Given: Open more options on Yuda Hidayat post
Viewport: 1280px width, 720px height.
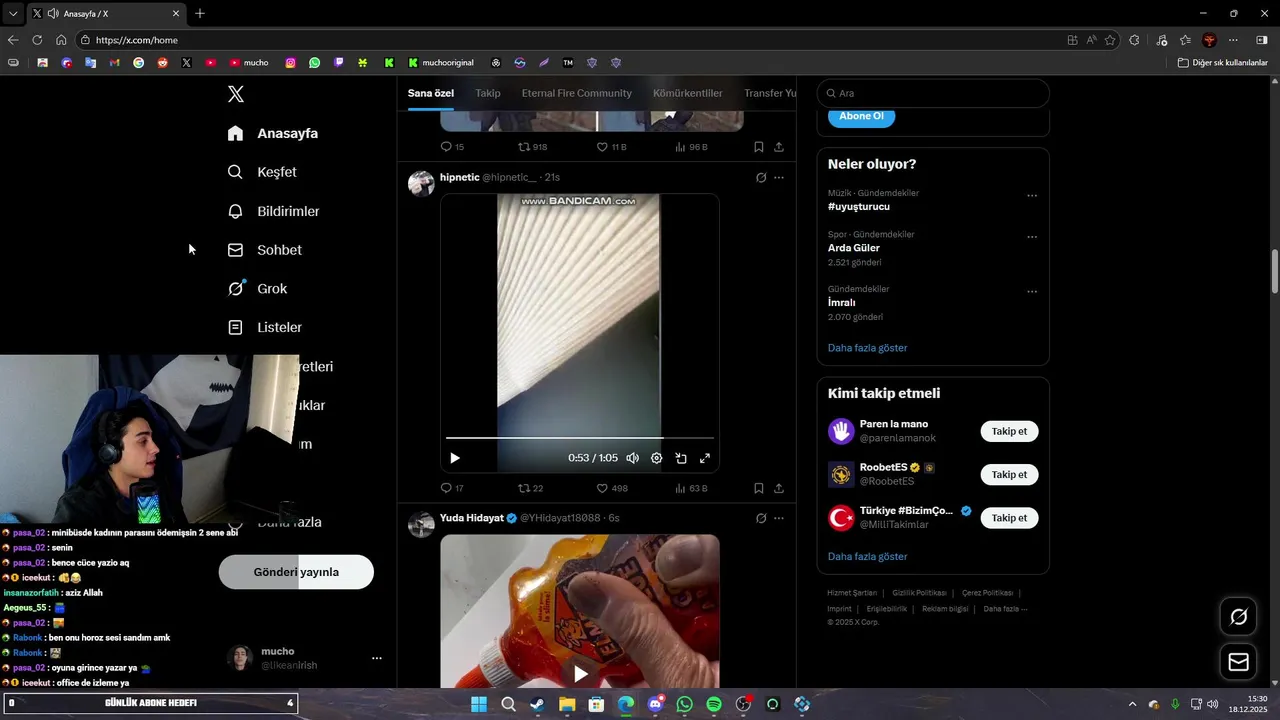Looking at the screenshot, I should [779, 518].
